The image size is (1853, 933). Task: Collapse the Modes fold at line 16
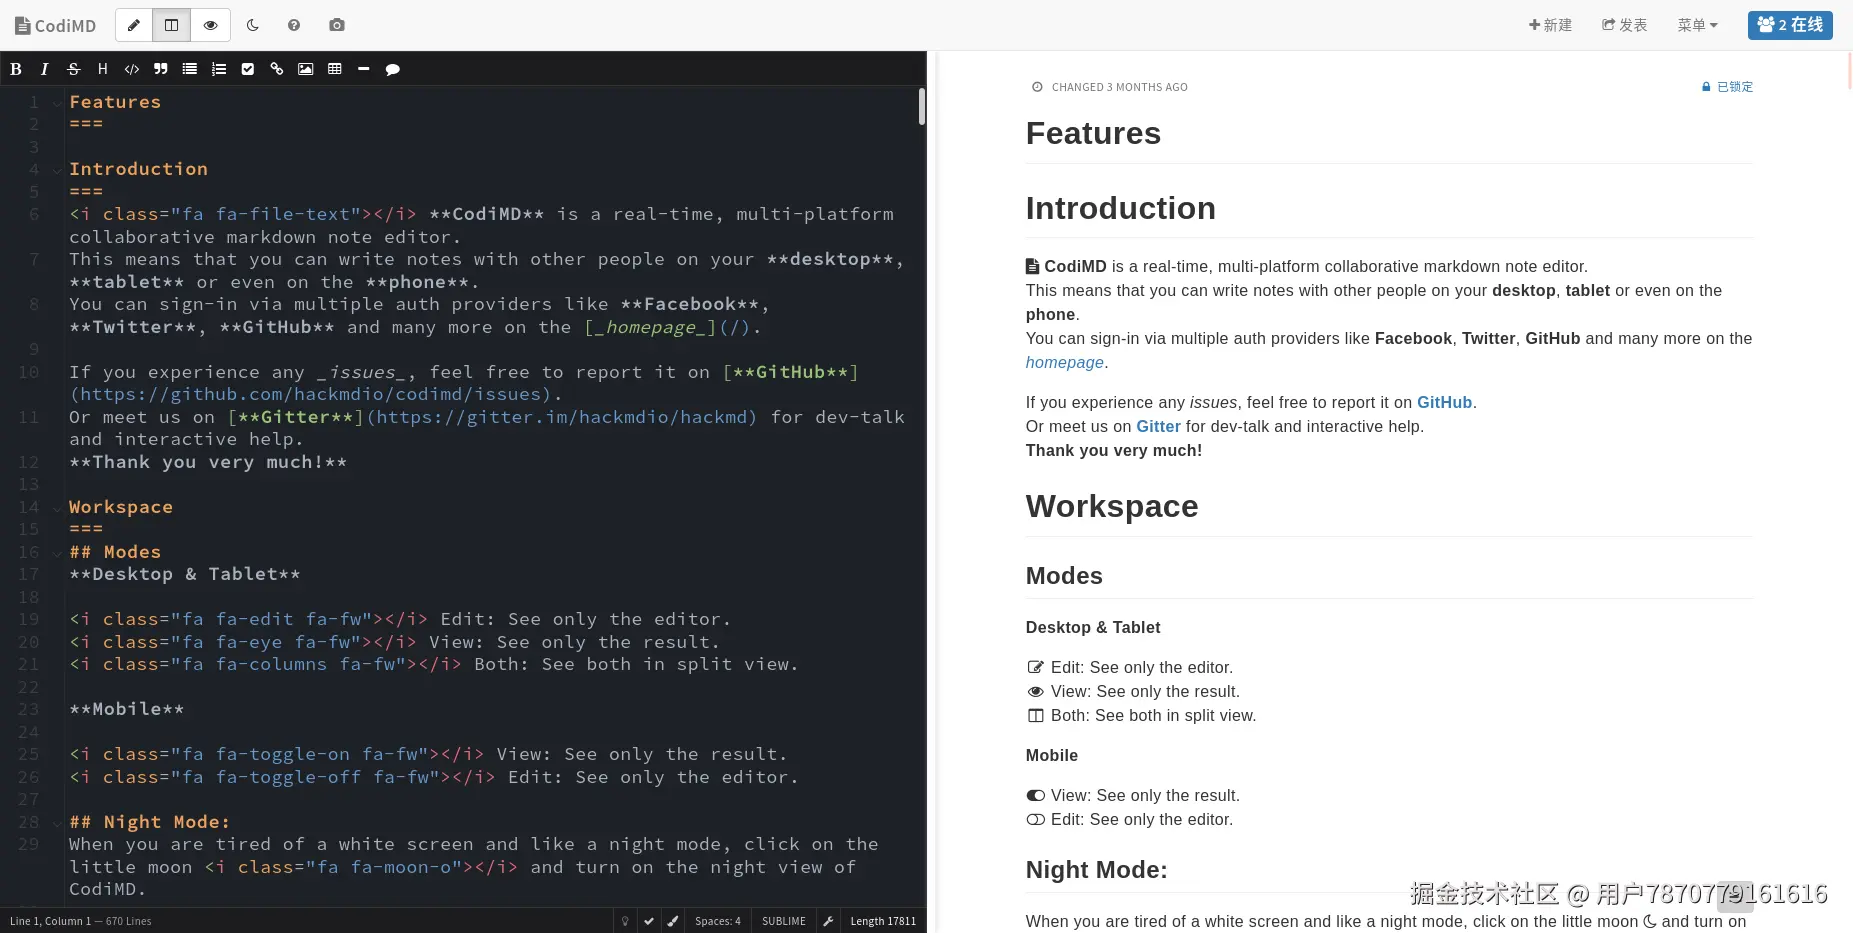(57, 552)
